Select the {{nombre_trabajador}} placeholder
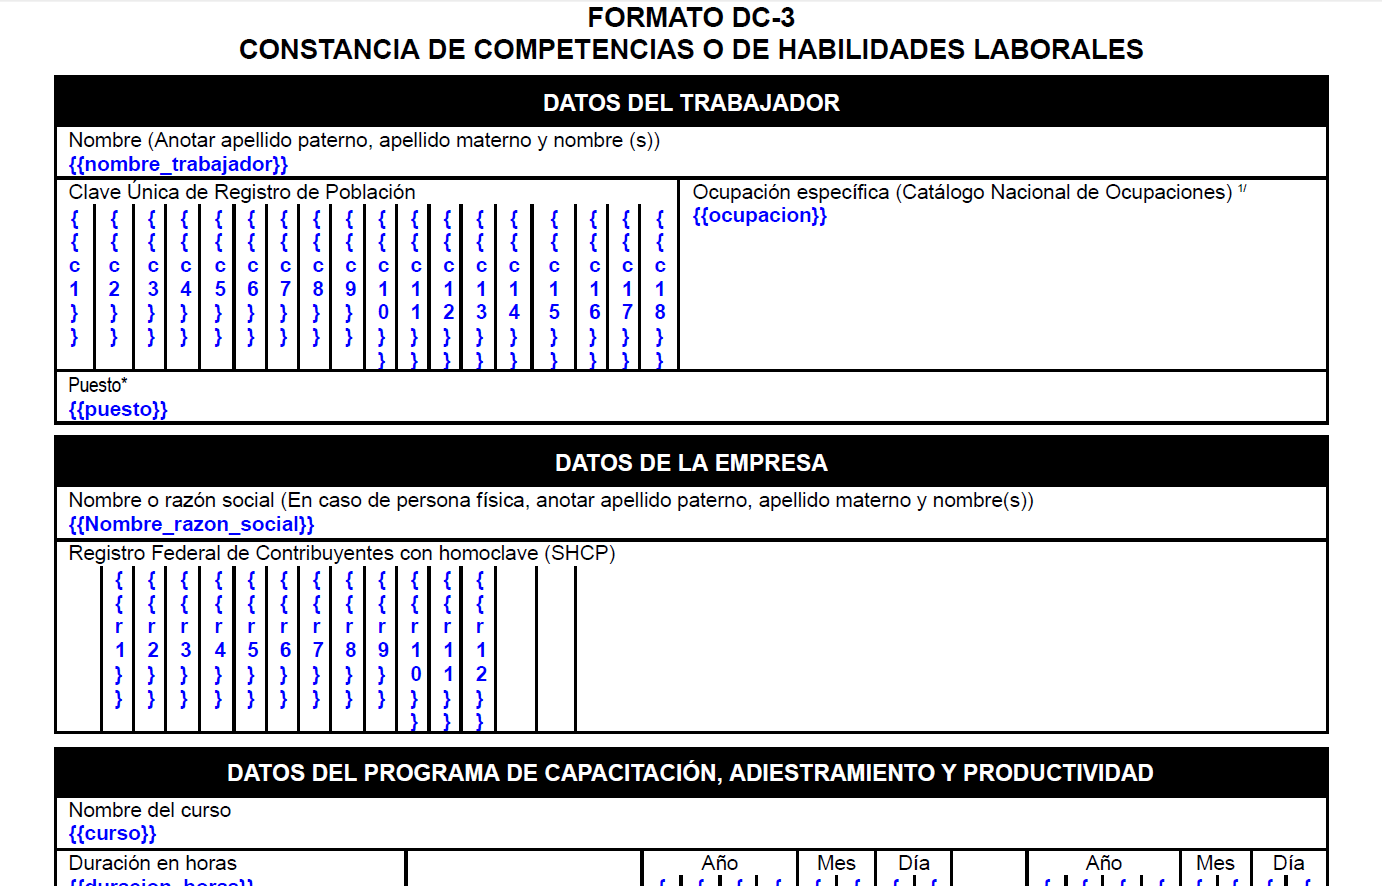 [x=178, y=164]
